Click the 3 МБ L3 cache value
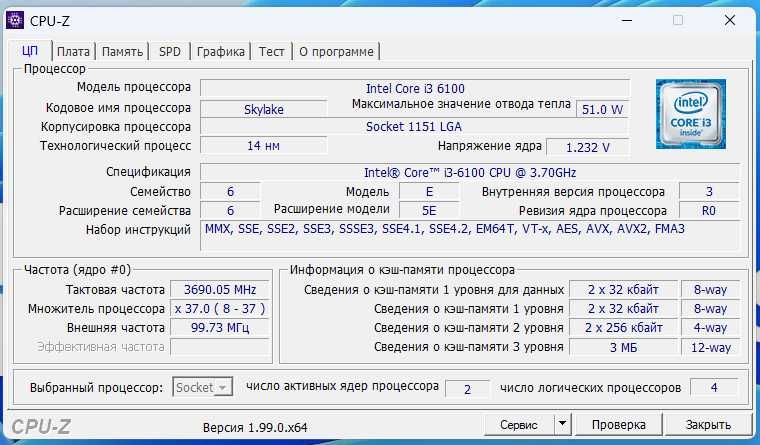 pyautogui.click(x=623, y=347)
